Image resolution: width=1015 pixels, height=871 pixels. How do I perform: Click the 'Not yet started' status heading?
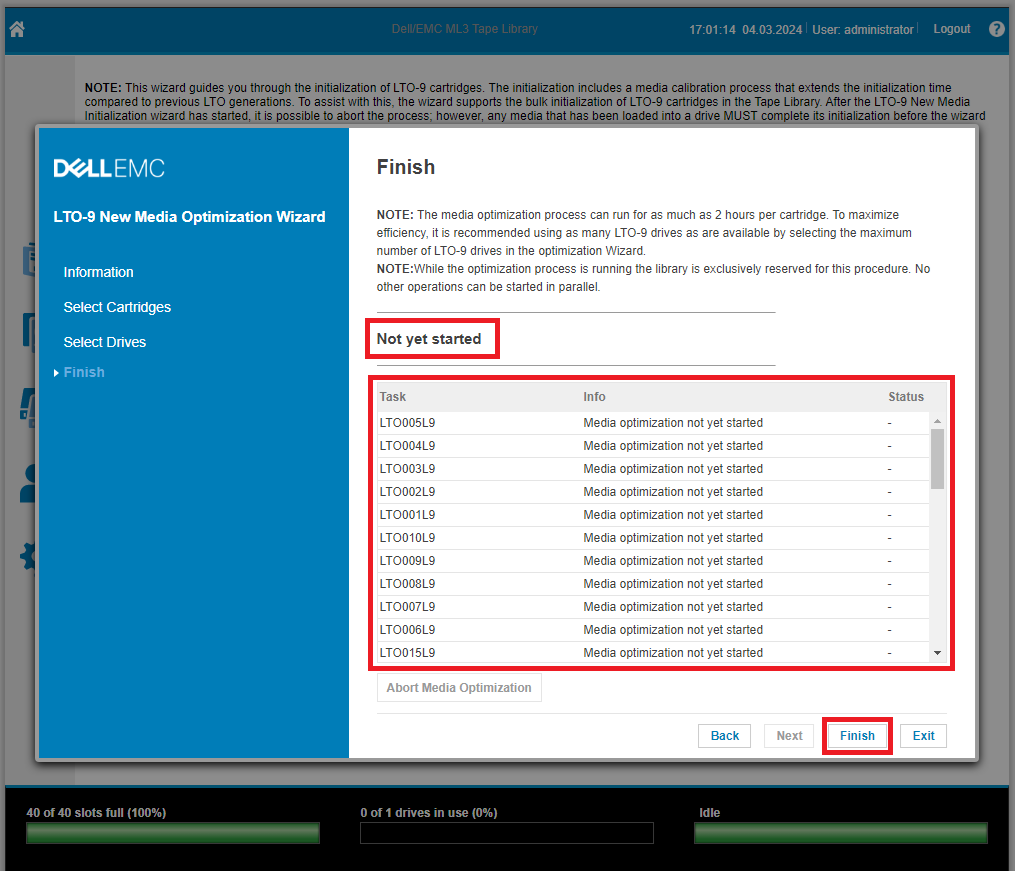point(429,339)
